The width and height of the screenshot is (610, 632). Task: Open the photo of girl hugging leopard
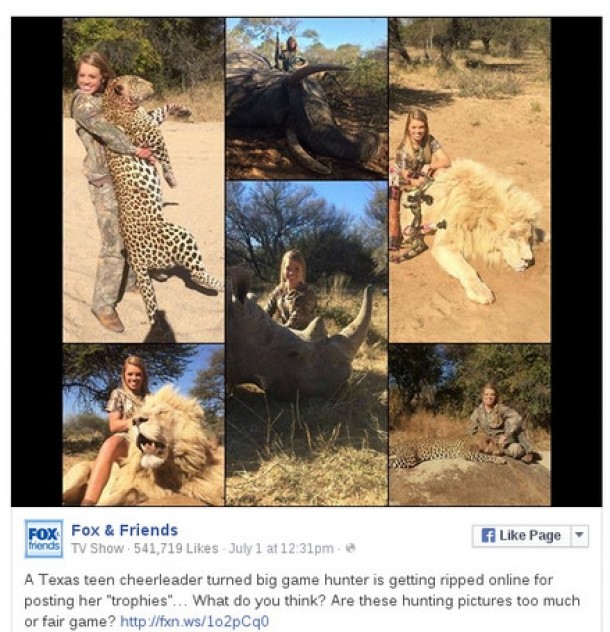tap(143, 180)
